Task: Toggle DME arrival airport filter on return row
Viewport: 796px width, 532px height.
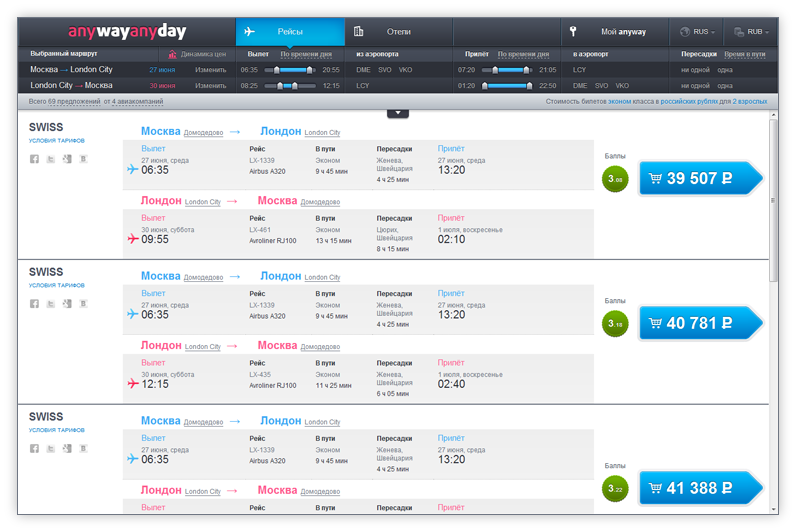Action: [580, 86]
